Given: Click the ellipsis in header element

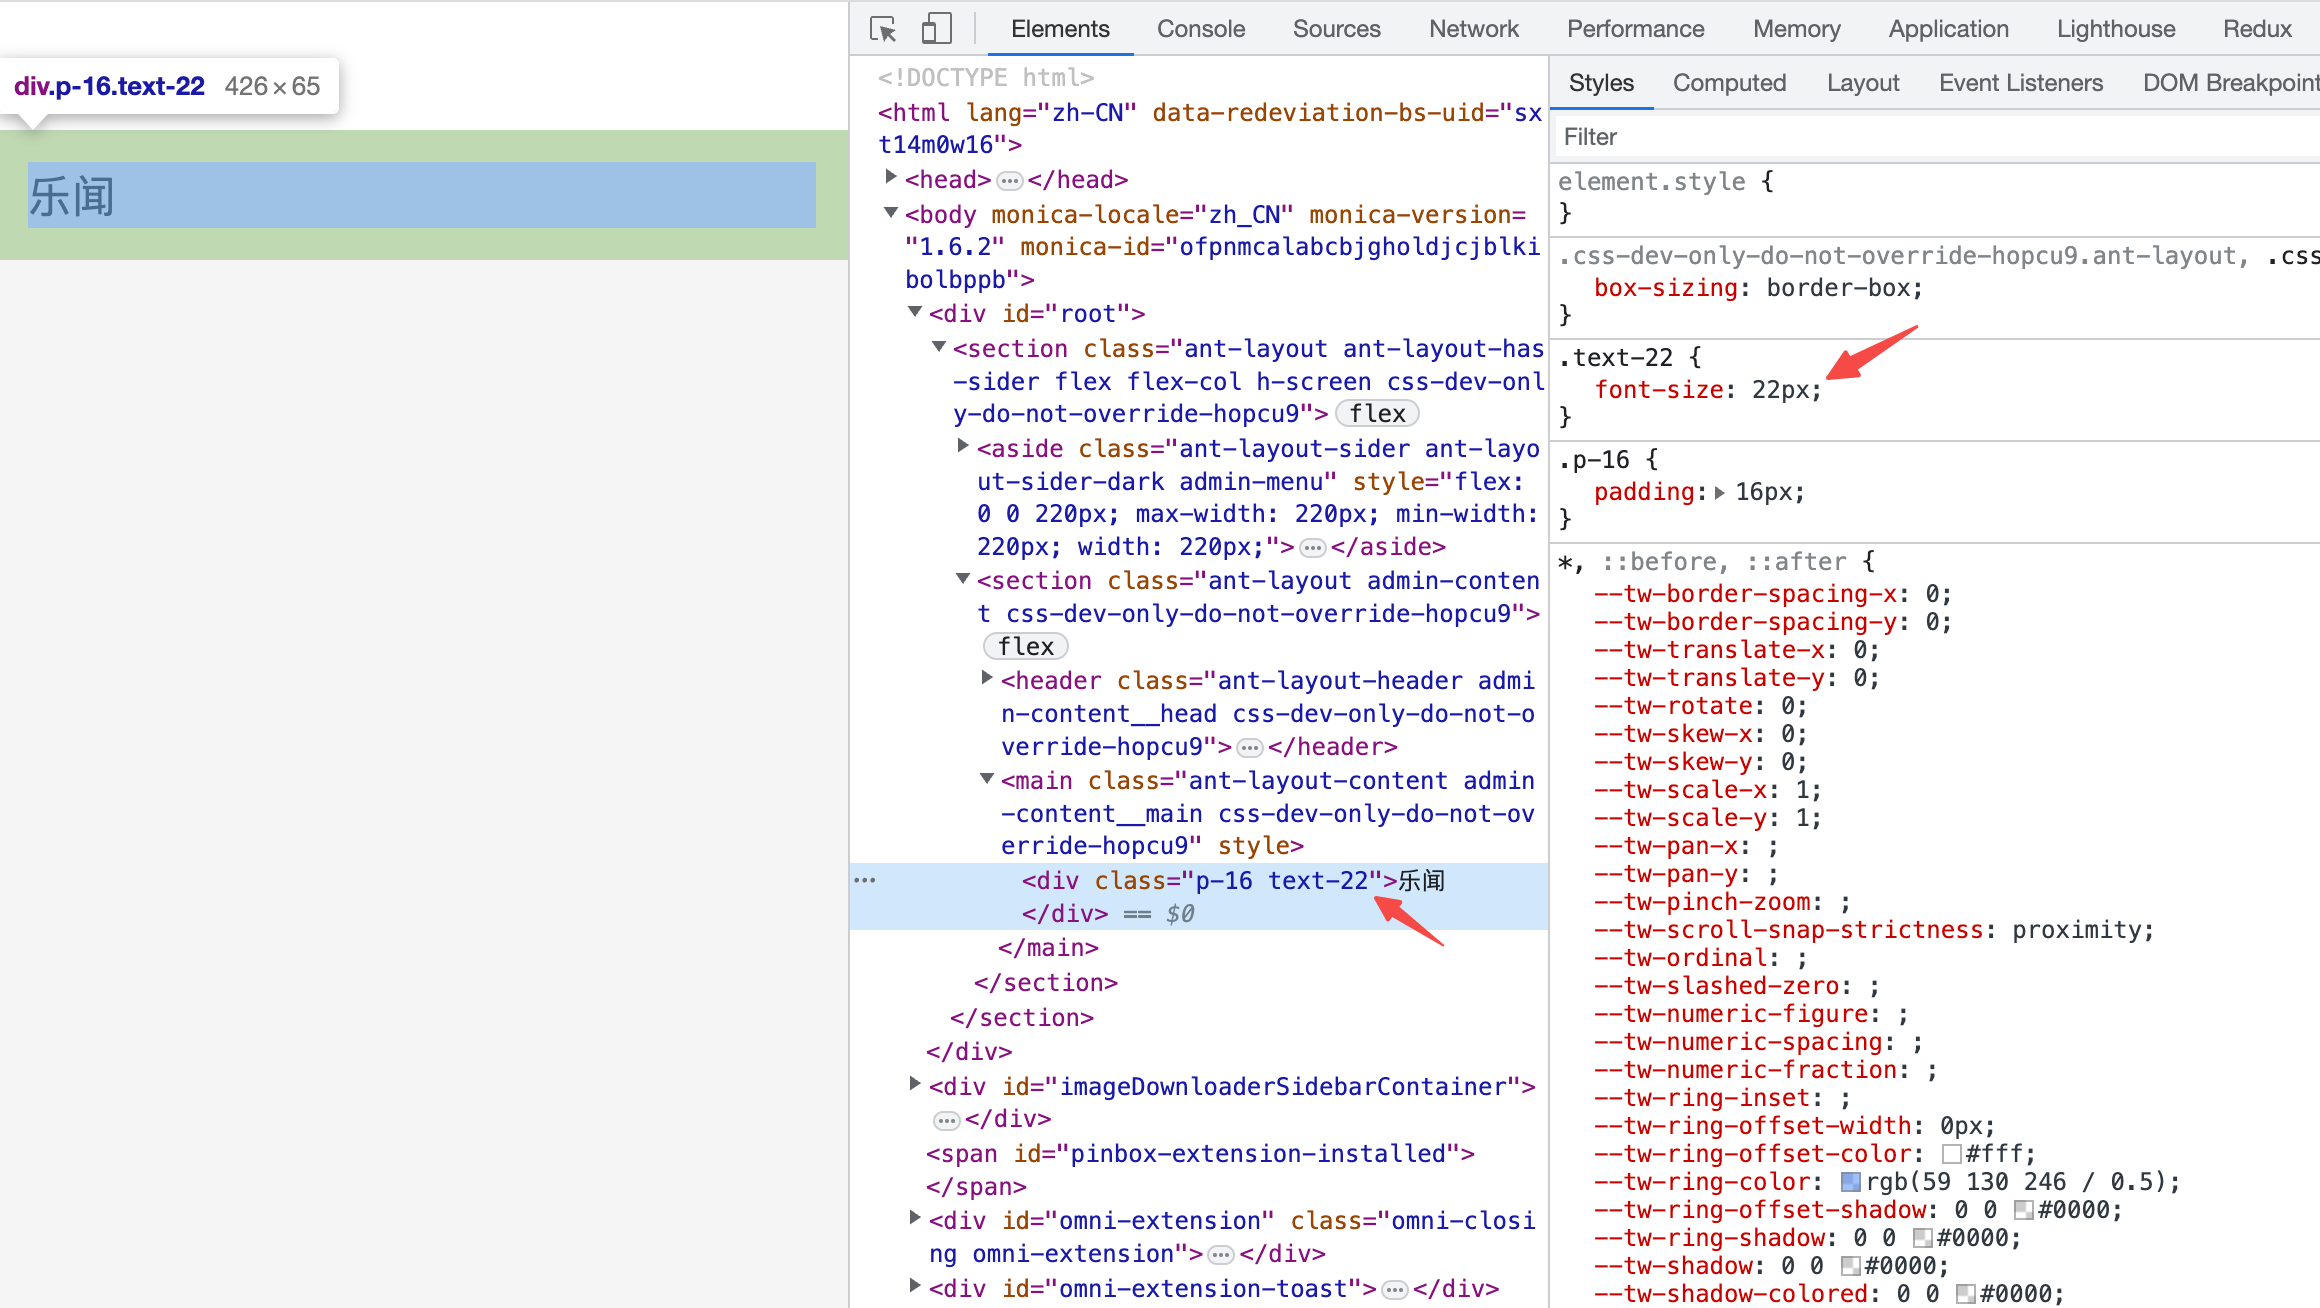Looking at the screenshot, I should click(1250, 748).
